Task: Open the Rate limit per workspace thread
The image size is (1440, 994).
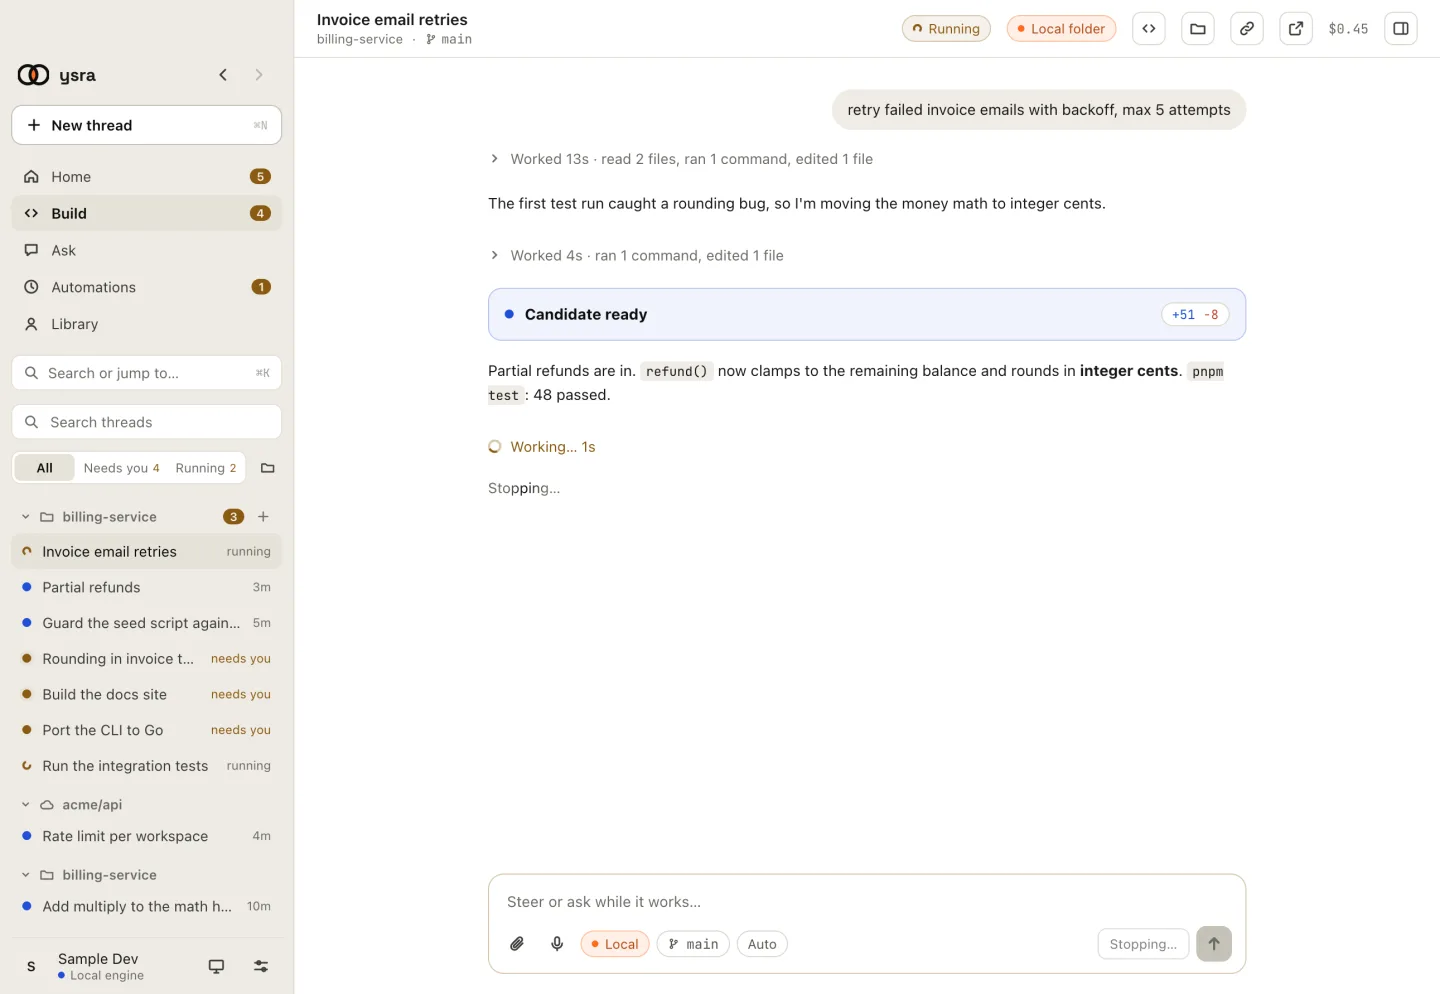Action: tap(147, 837)
